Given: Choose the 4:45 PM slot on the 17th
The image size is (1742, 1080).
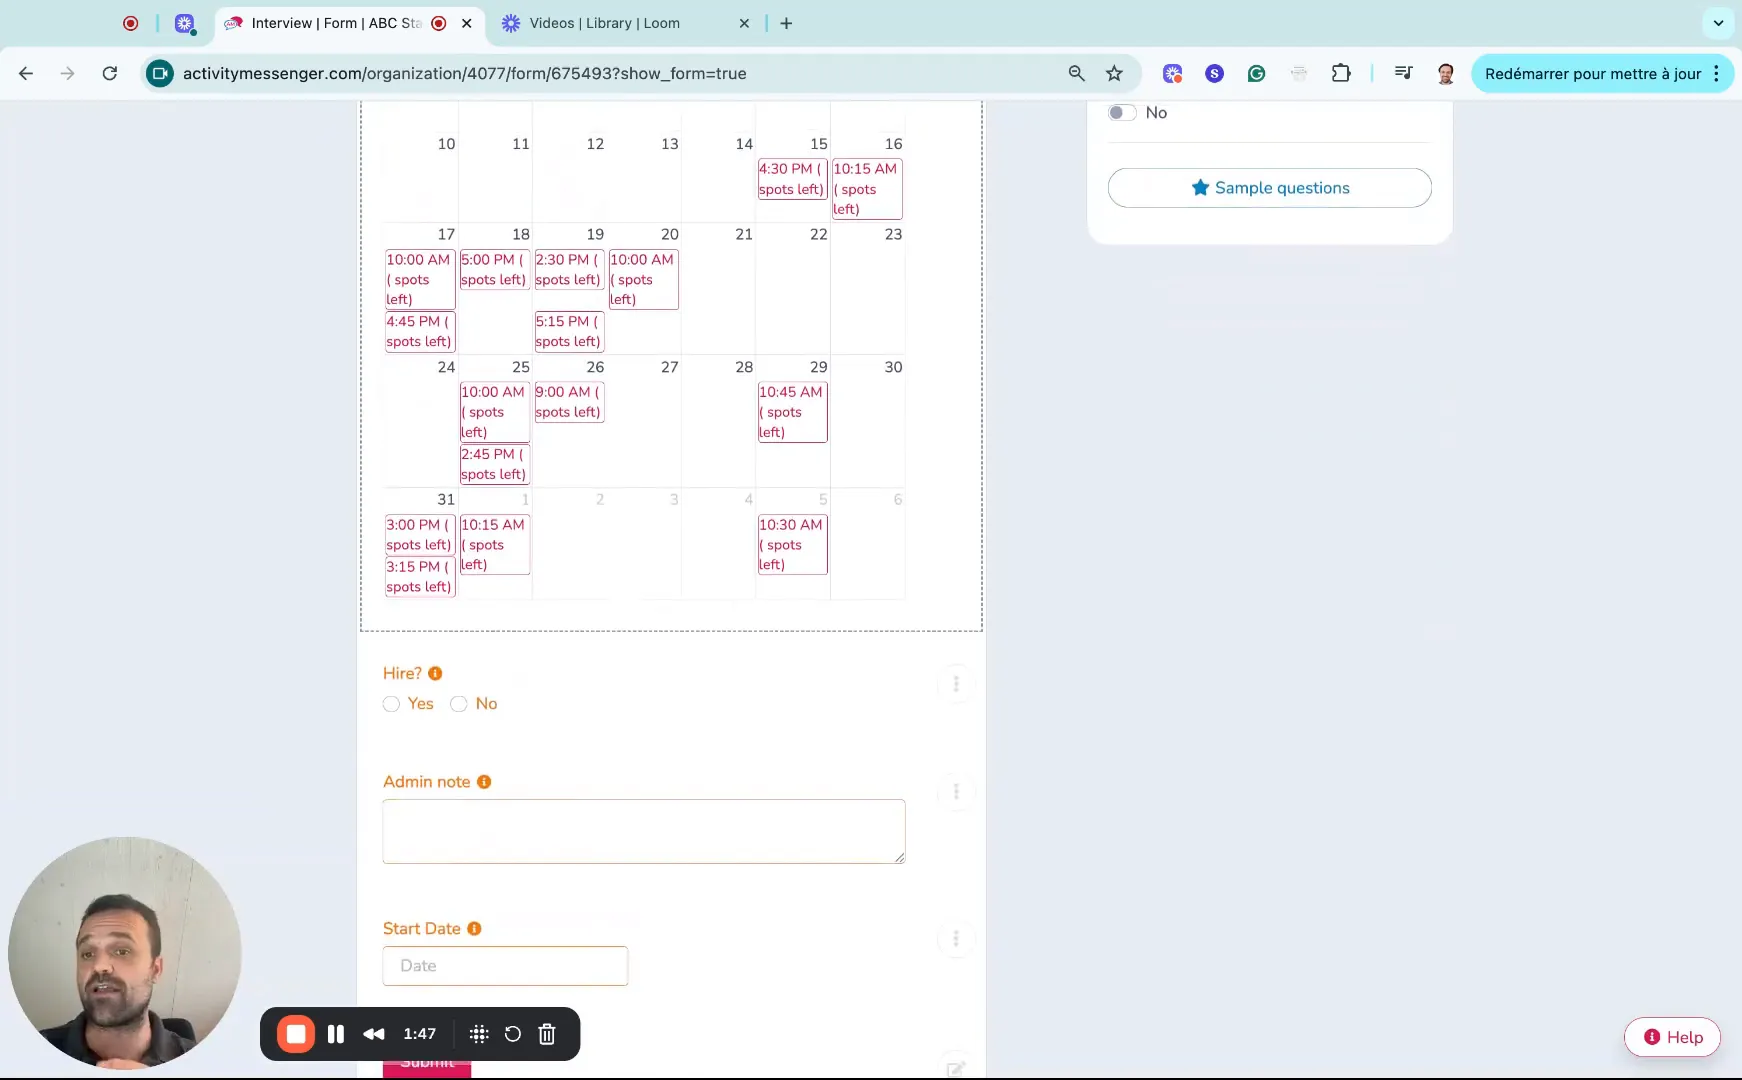Looking at the screenshot, I should [420, 331].
